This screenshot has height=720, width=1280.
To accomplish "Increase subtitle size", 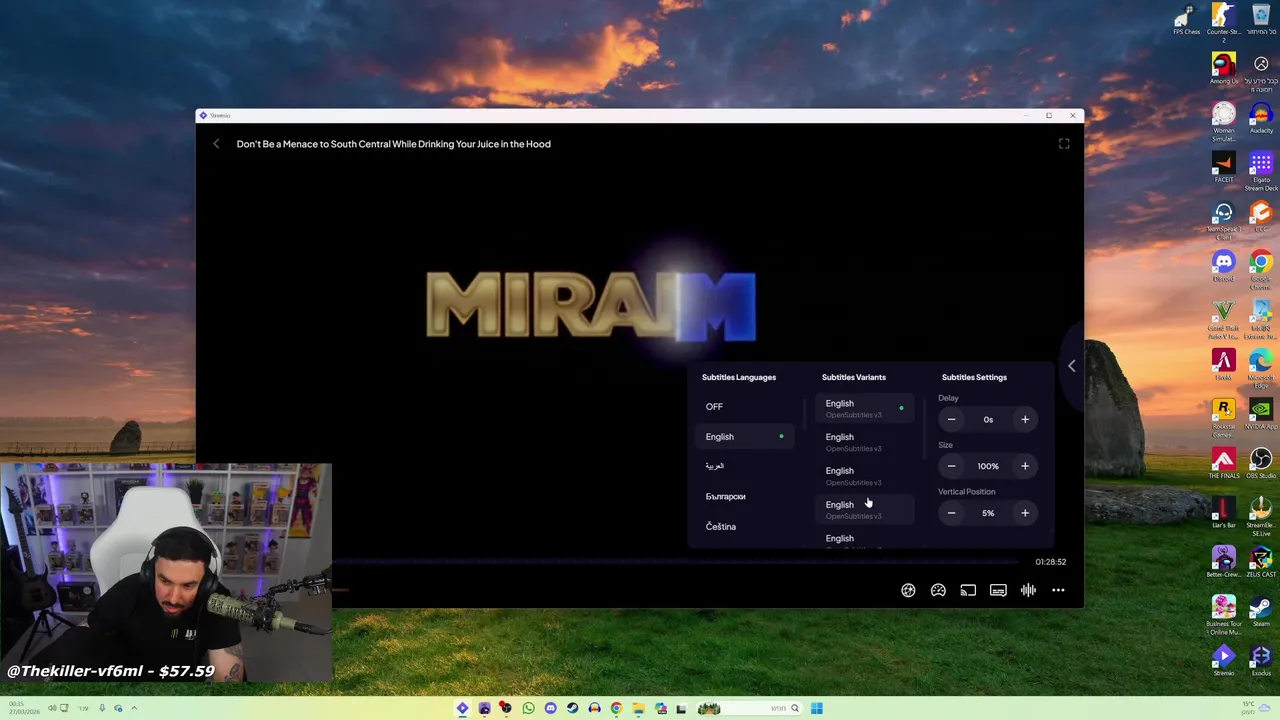I will (1025, 466).
